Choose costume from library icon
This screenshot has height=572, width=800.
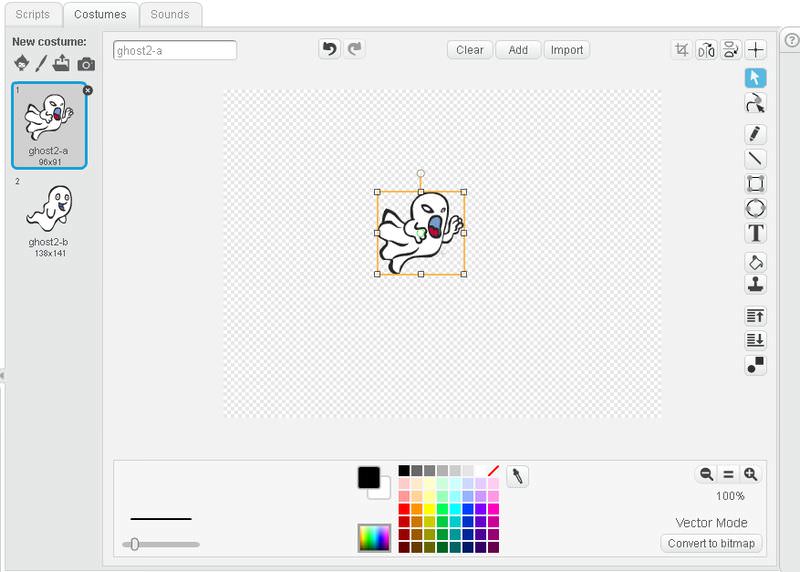pos(21,63)
